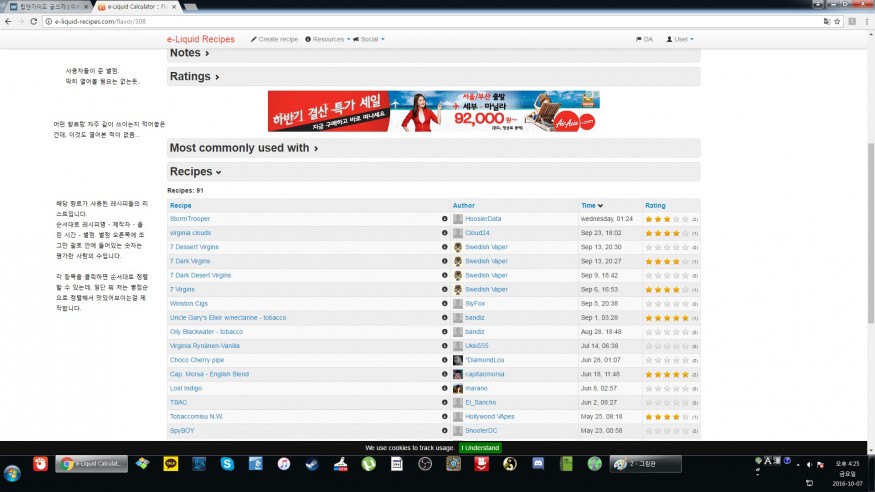Open Swedish Vaper avatar in 7 Virgins row
Image resolution: width=875 pixels, height=492 pixels.
[458, 289]
